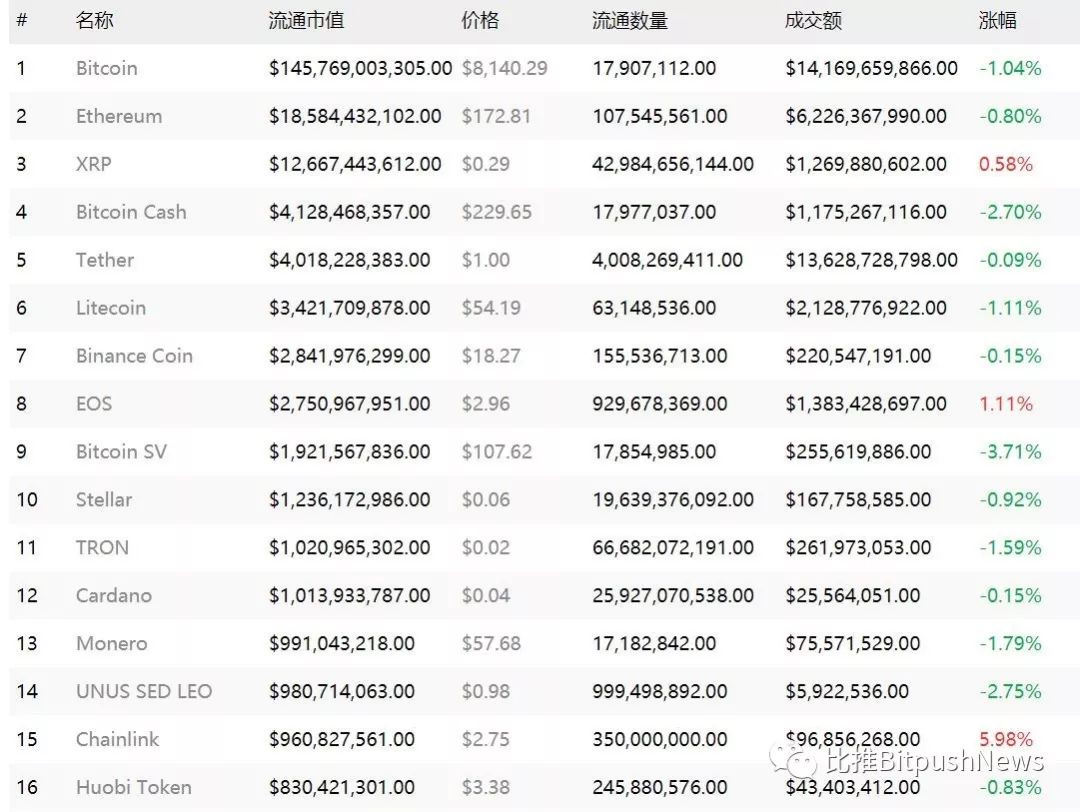Image resolution: width=1080 pixels, height=812 pixels.
Task: Sort by 价格 column header
Action: 480,21
